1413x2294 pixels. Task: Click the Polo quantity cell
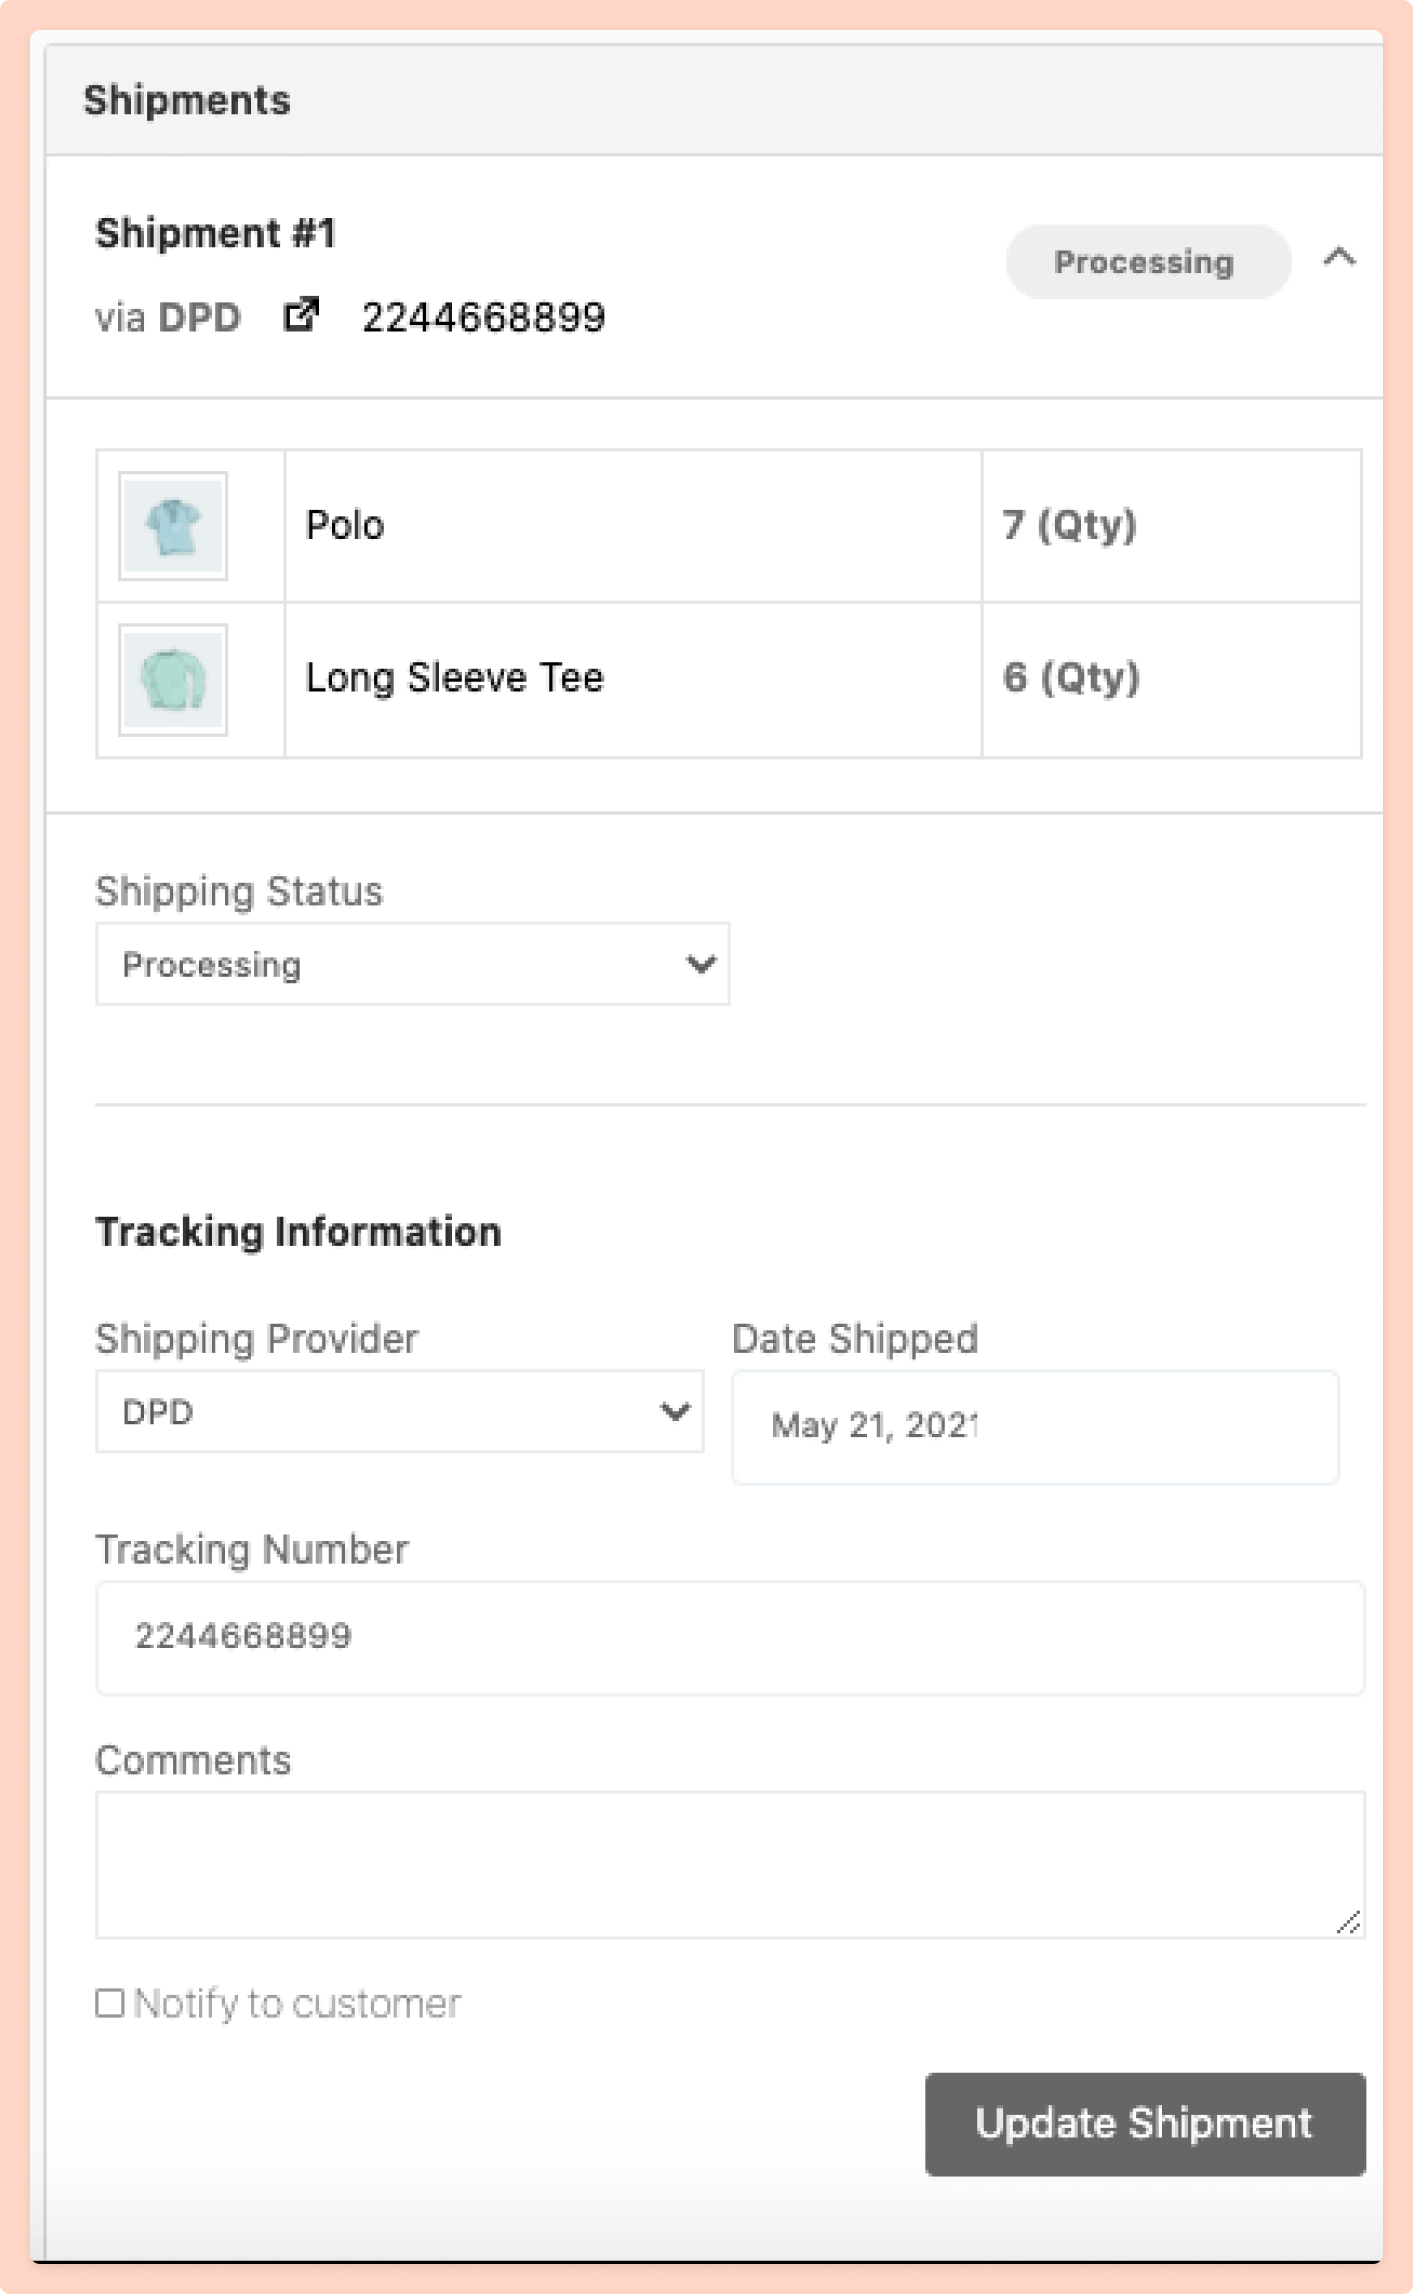[x=1071, y=524]
